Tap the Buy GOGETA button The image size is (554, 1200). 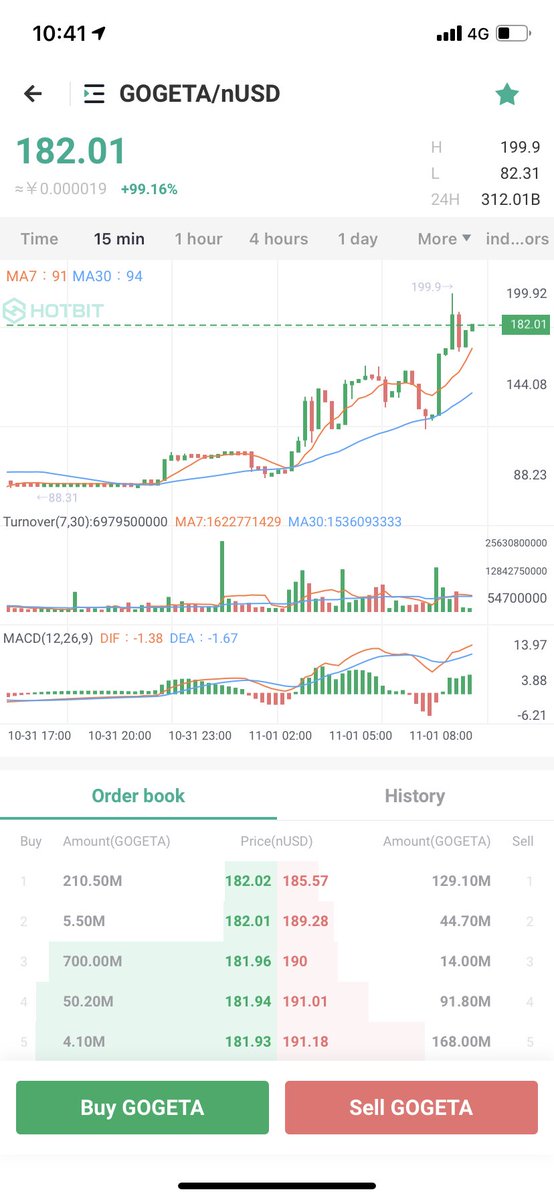click(142, 1107)
